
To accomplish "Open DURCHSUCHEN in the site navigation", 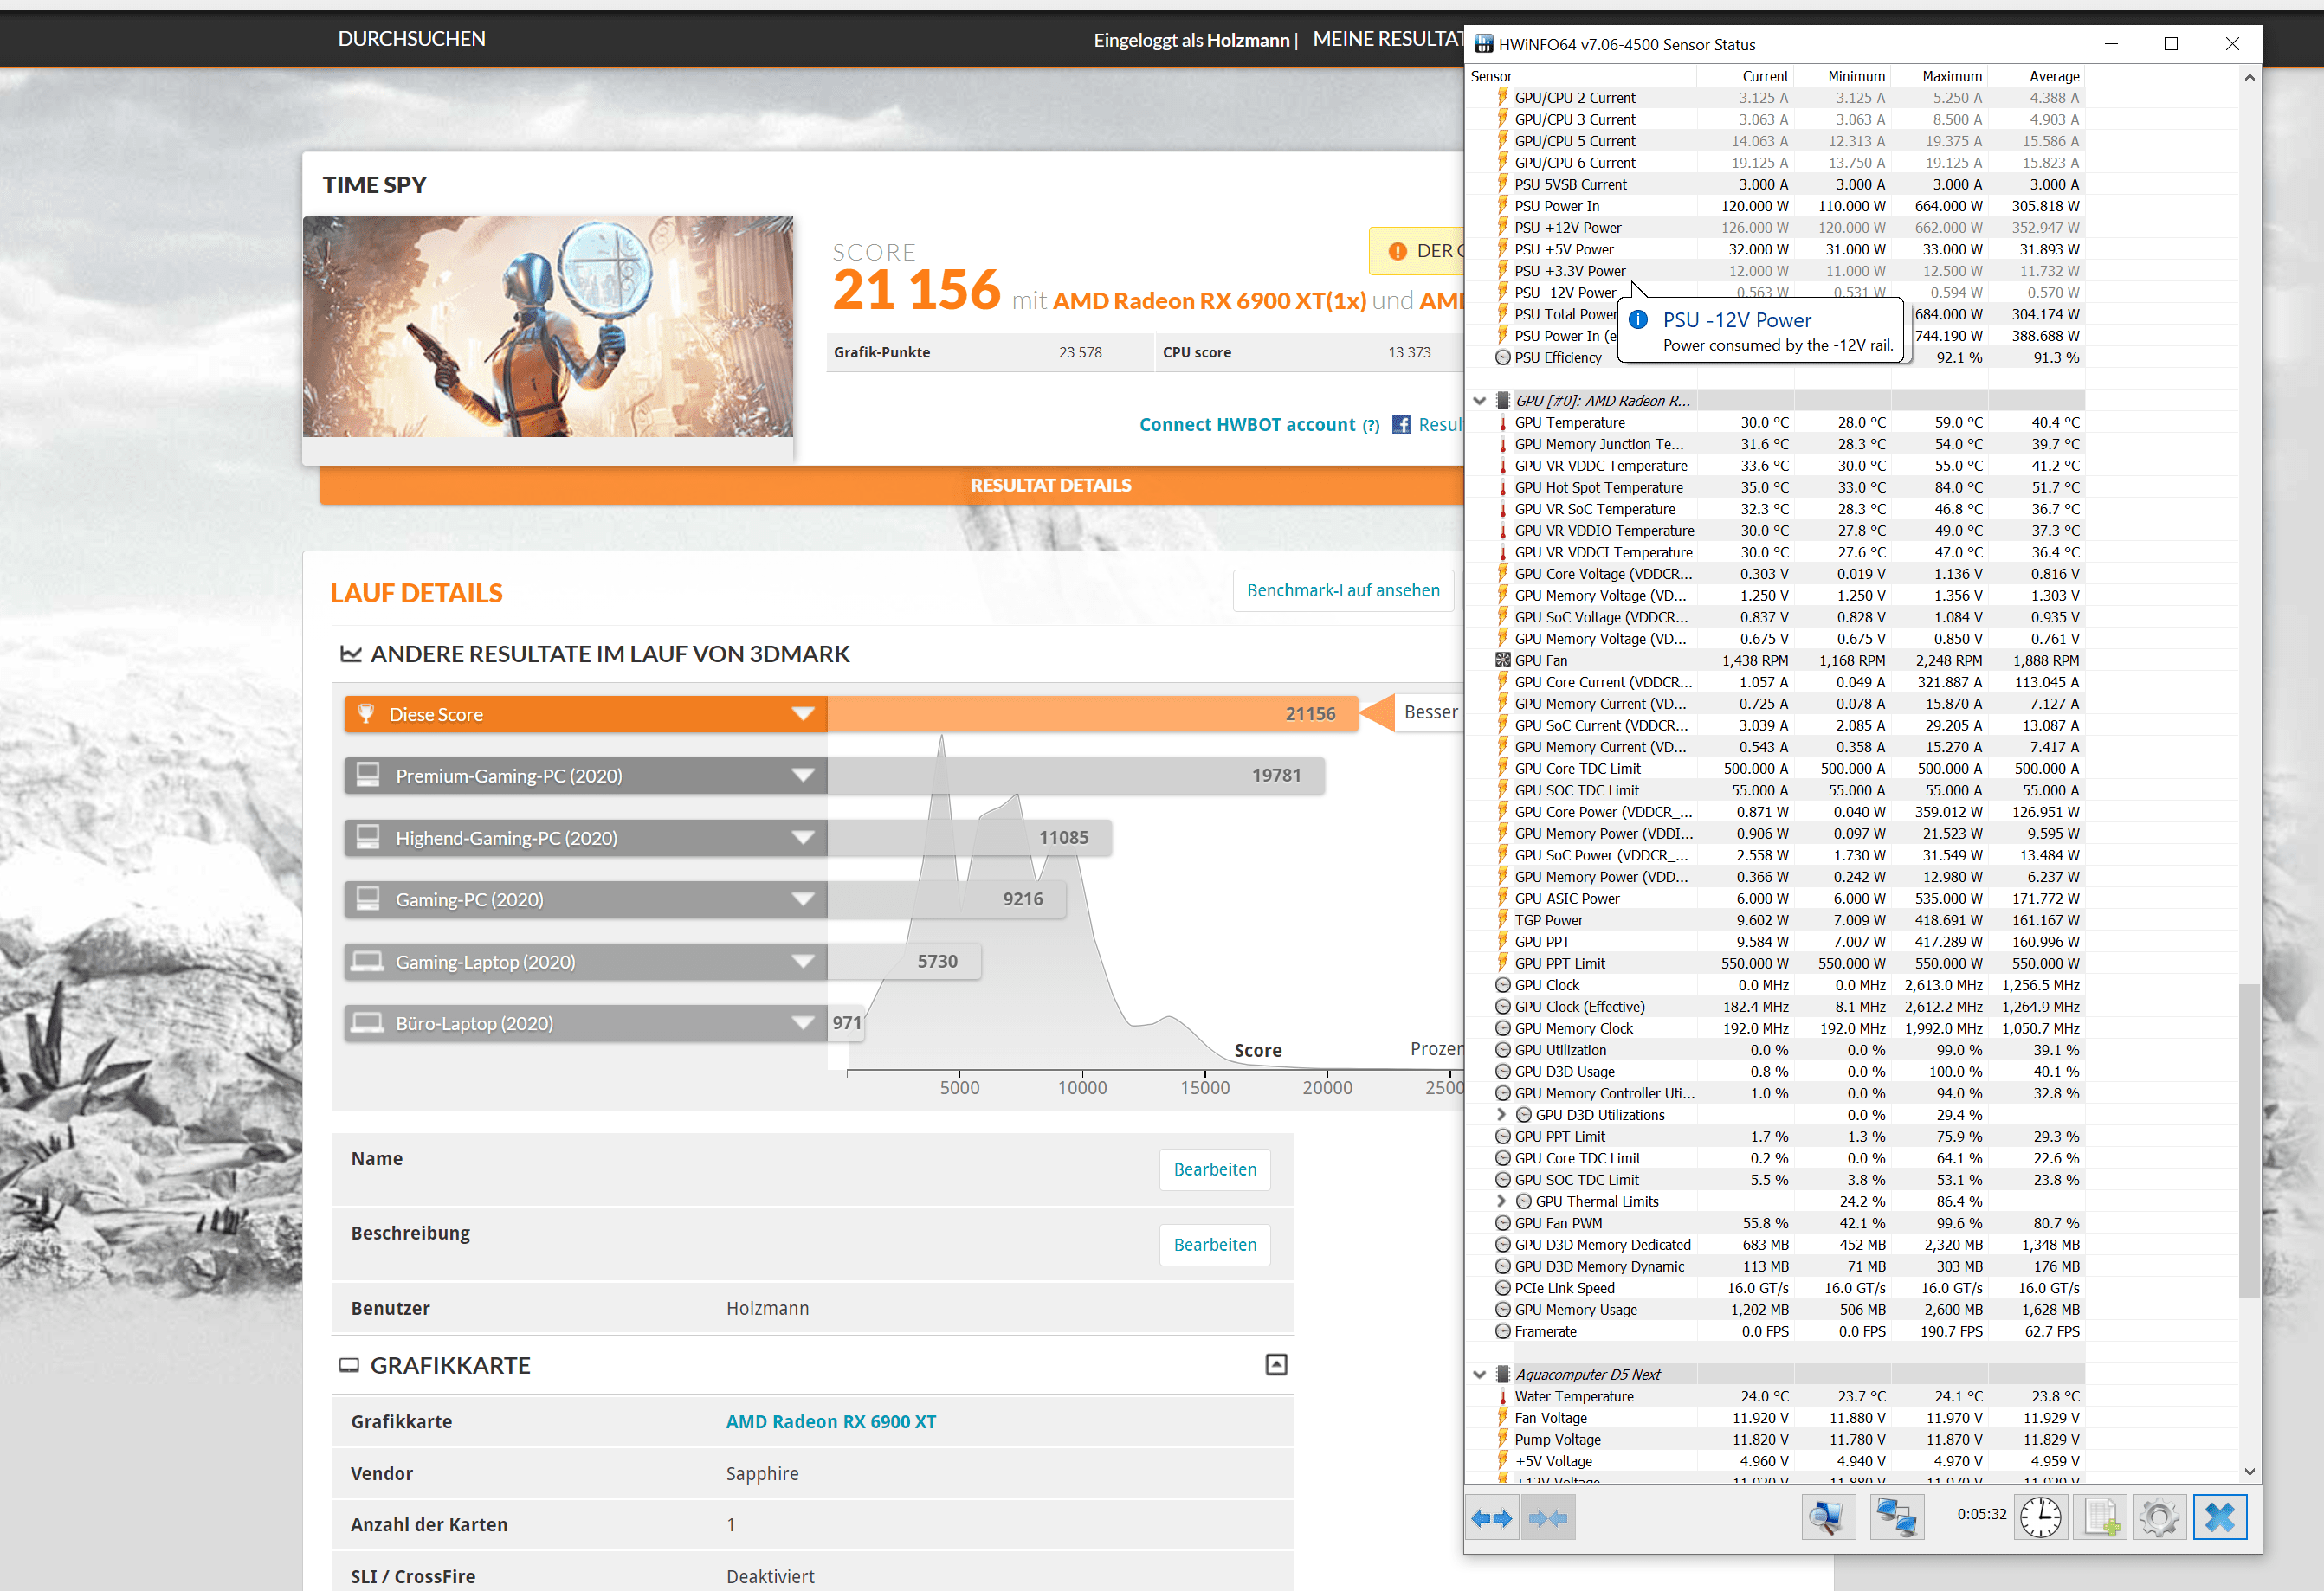I will tap(412, 39).
